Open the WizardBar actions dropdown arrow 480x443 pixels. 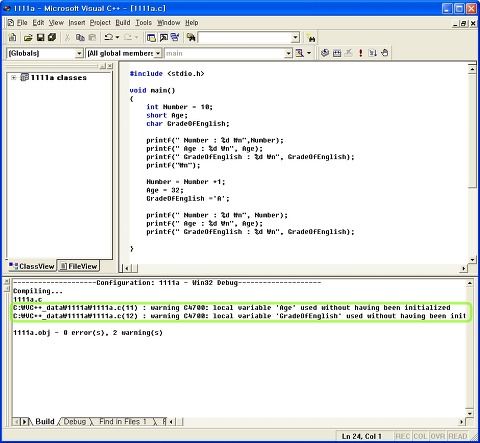(x=309, y=53)
